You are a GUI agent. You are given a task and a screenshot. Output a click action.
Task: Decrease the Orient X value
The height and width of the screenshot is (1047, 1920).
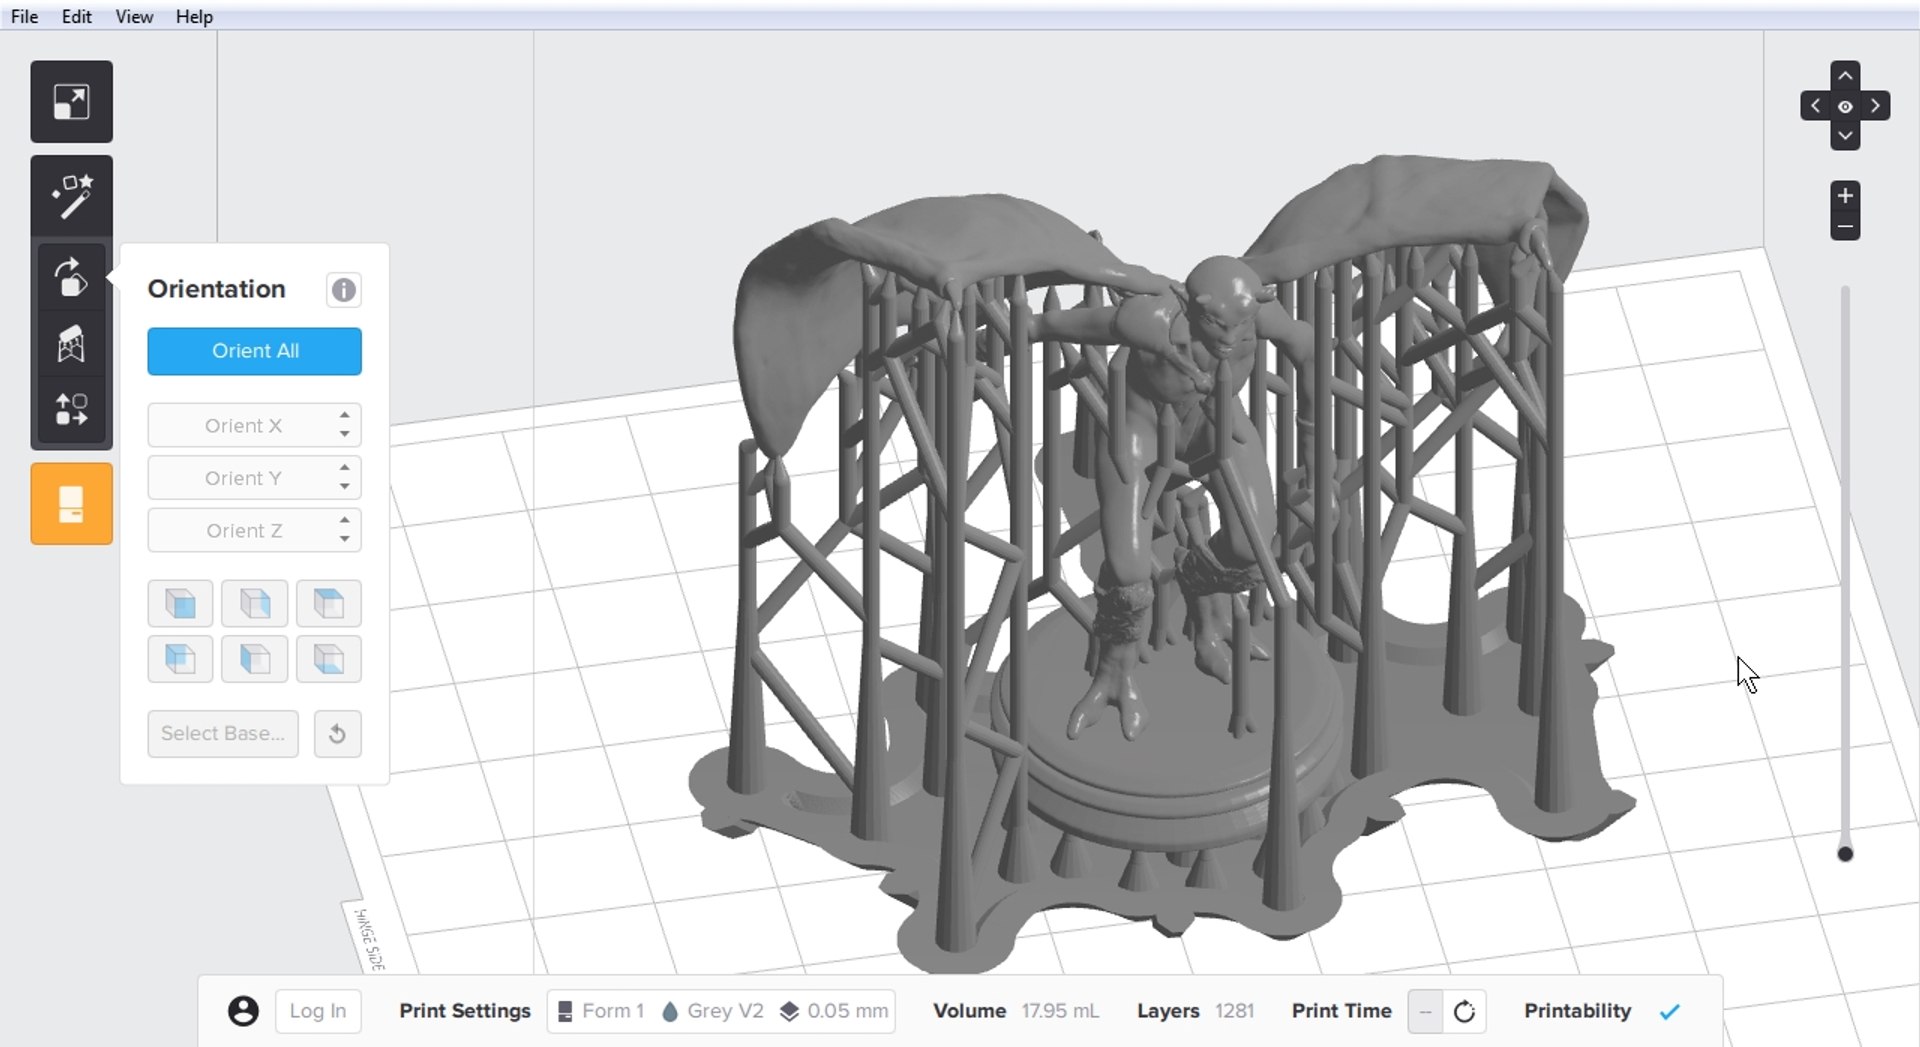pos(344,434)
